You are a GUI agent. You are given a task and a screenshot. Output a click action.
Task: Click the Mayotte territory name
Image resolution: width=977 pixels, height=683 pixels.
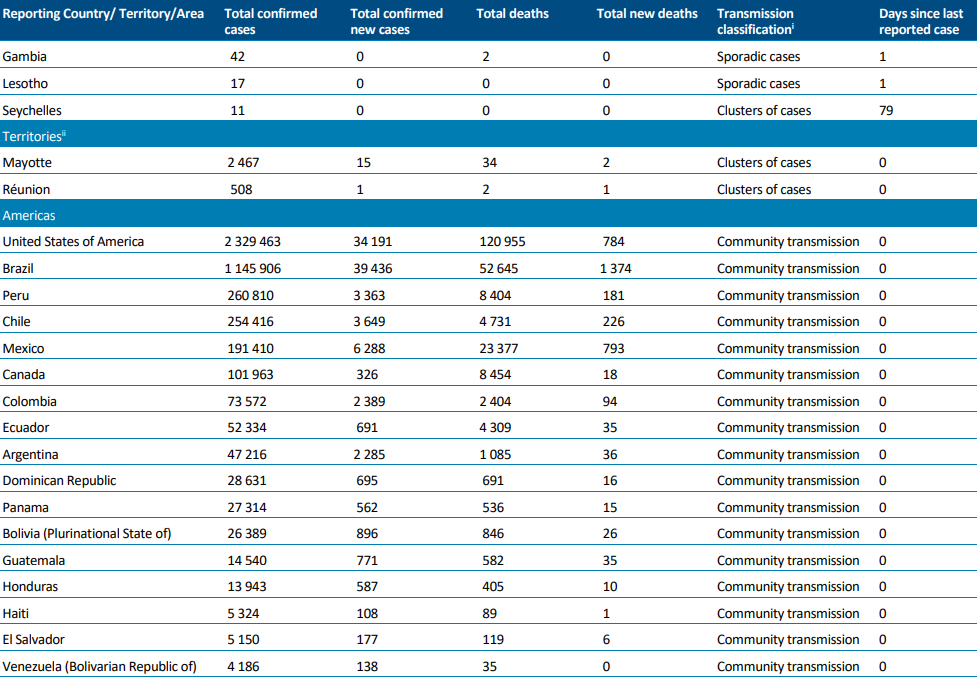click(27, 163)
